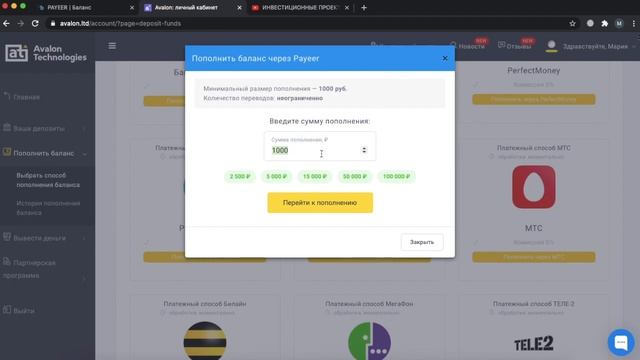
Task: Click the Главная sidebar icon
Action: click(x=7, y=96)
